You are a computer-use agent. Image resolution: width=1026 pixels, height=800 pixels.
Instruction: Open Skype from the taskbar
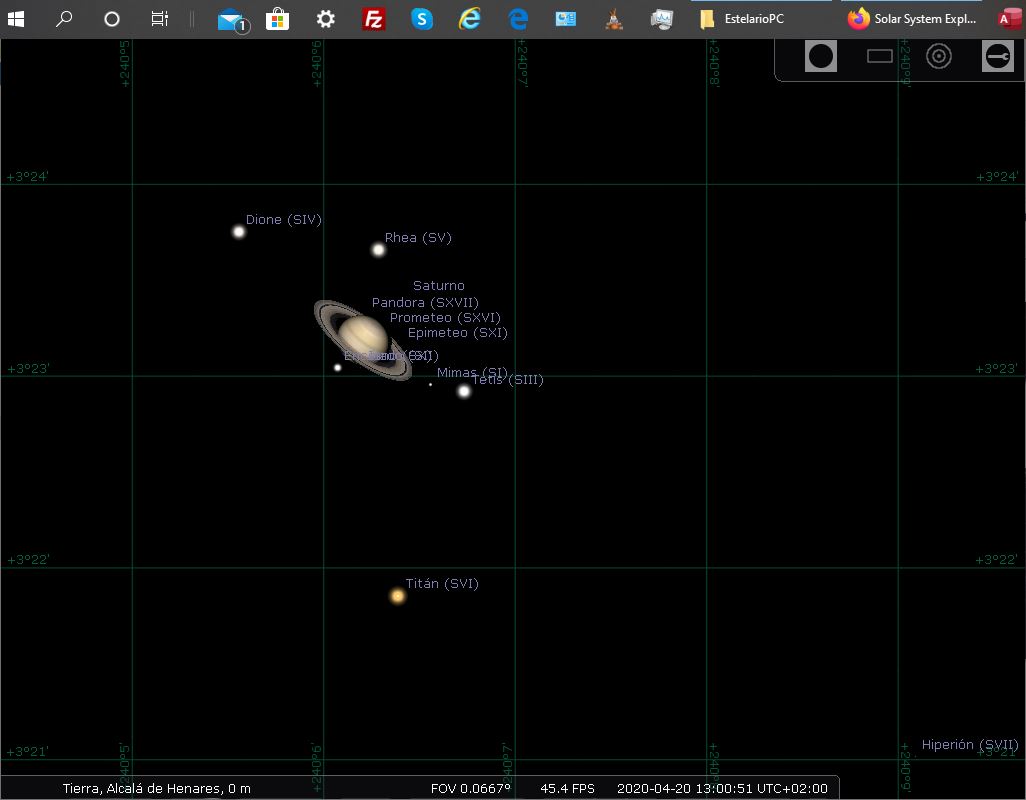point(422,19)
